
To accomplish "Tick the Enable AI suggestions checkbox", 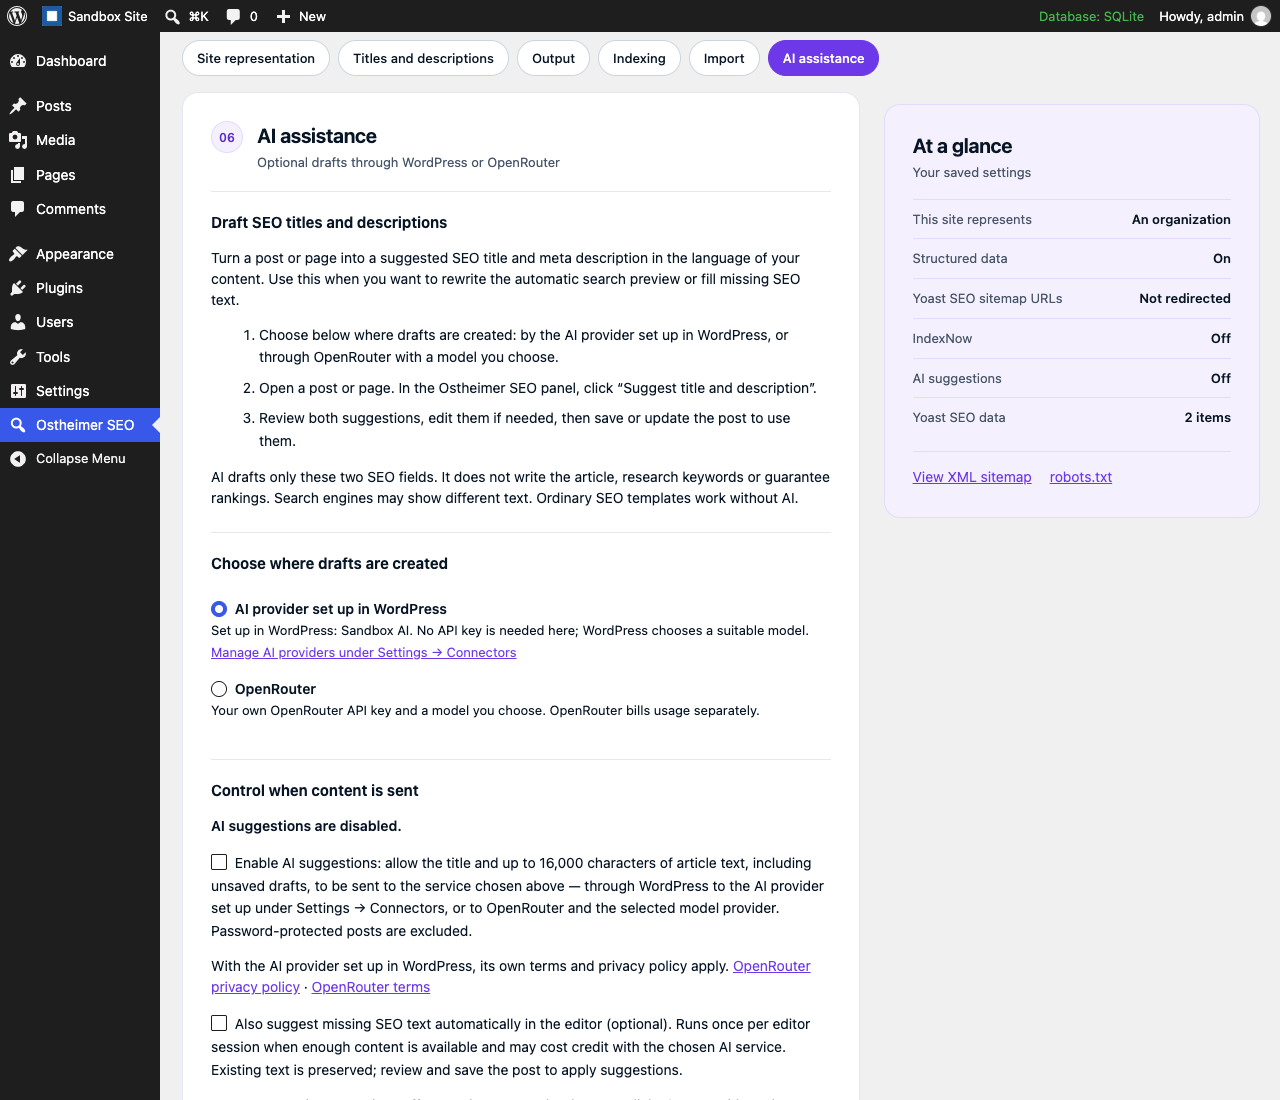I will coord(219,862).
